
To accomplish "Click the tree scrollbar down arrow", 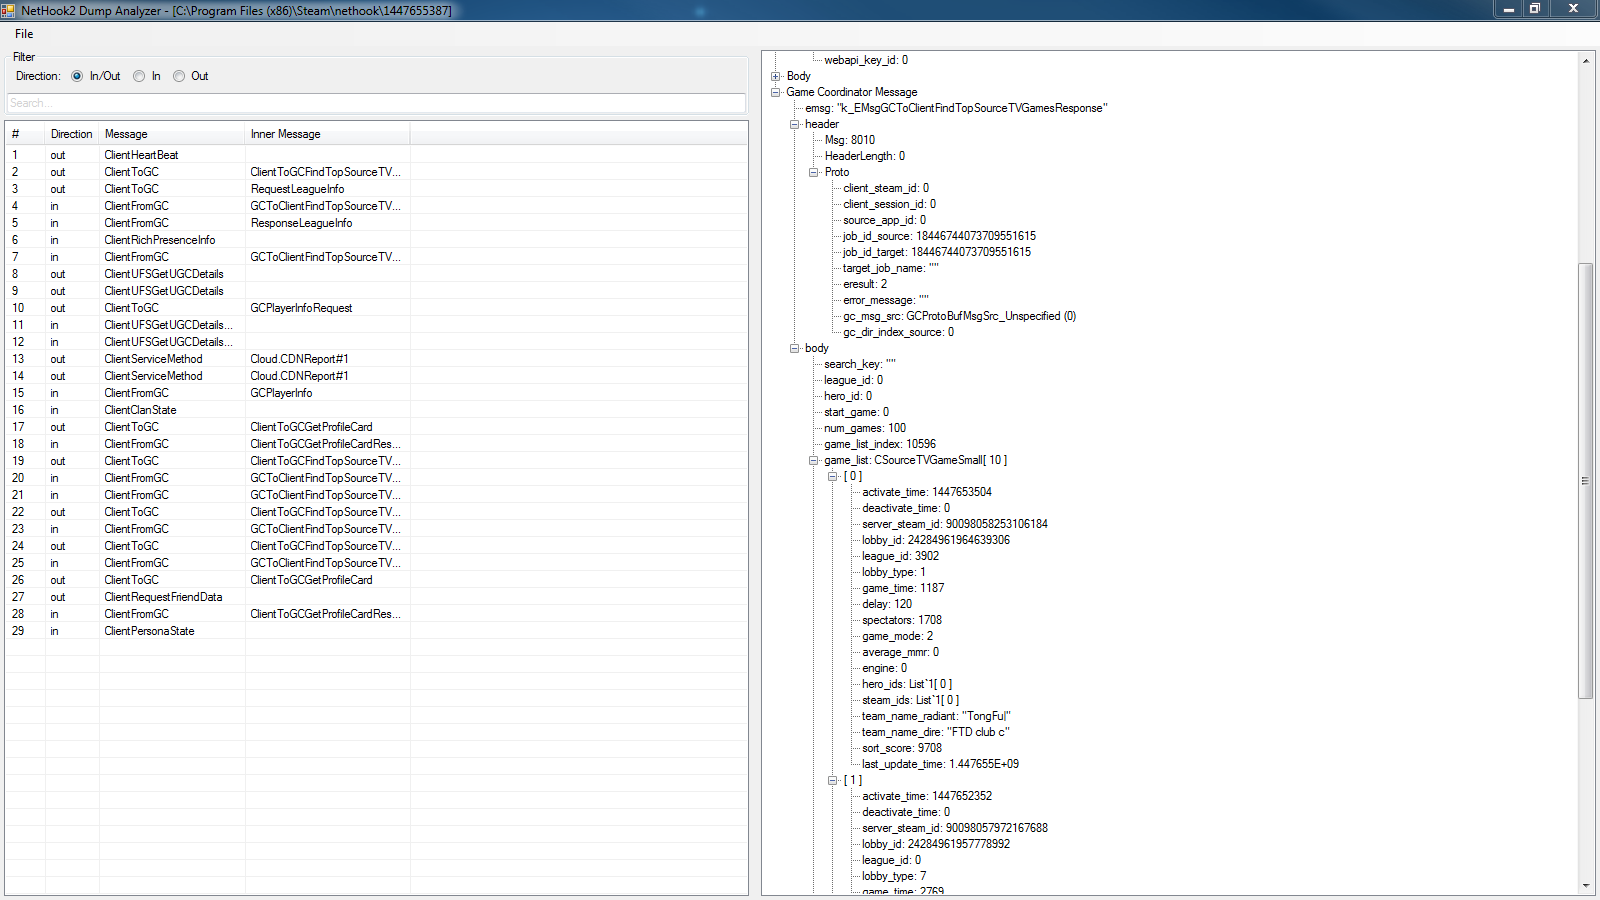I will (1586, 885).
